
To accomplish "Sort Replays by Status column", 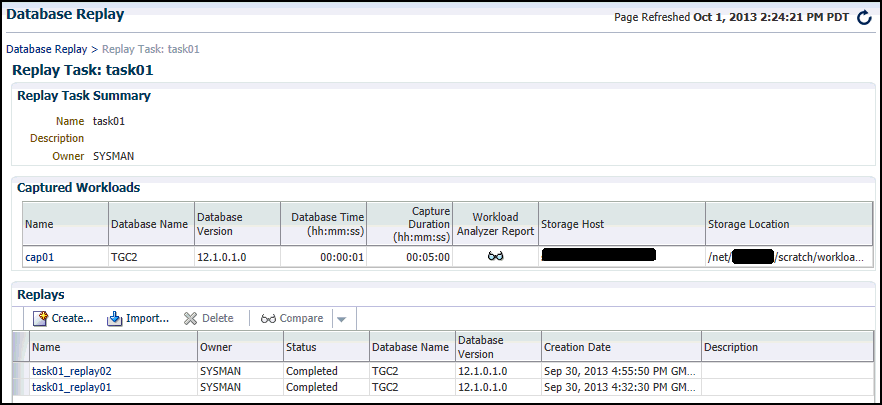I will click(x=303, y=347).
